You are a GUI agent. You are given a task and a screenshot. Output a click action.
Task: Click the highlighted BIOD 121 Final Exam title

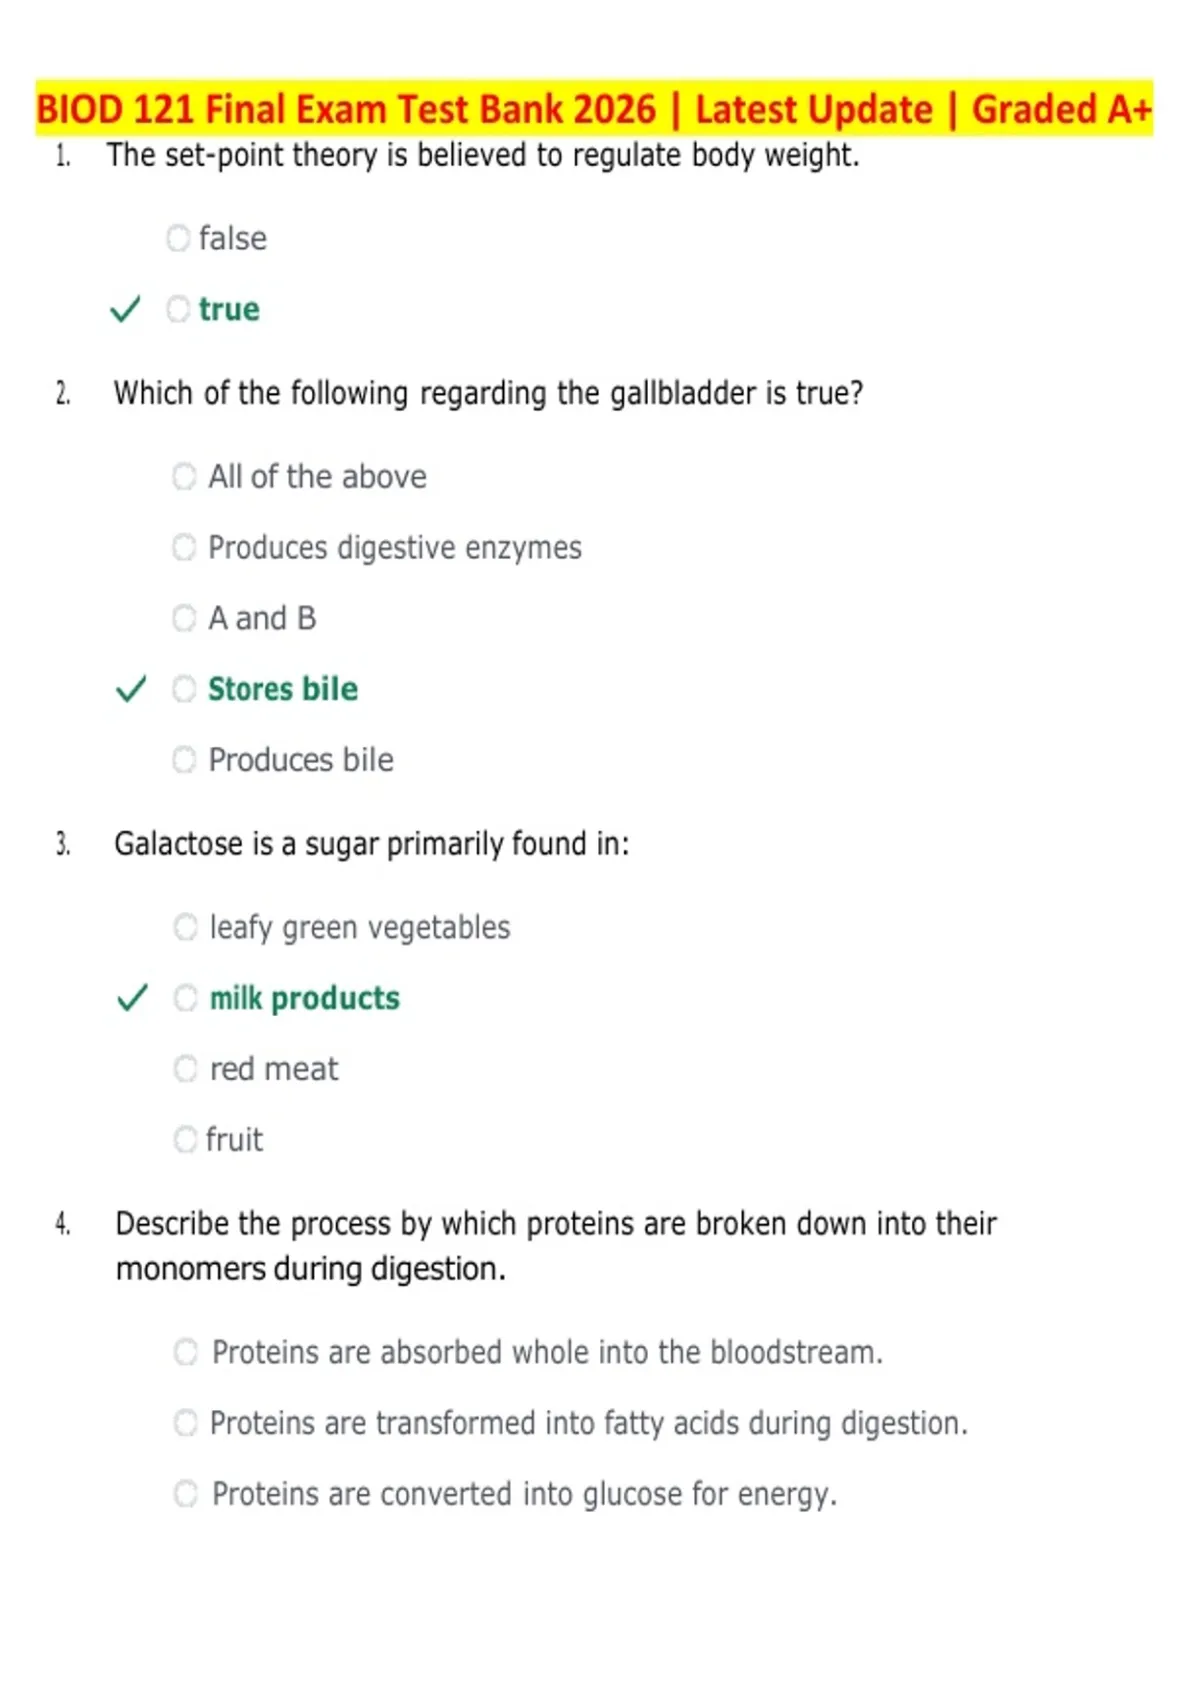click(594, 108)
